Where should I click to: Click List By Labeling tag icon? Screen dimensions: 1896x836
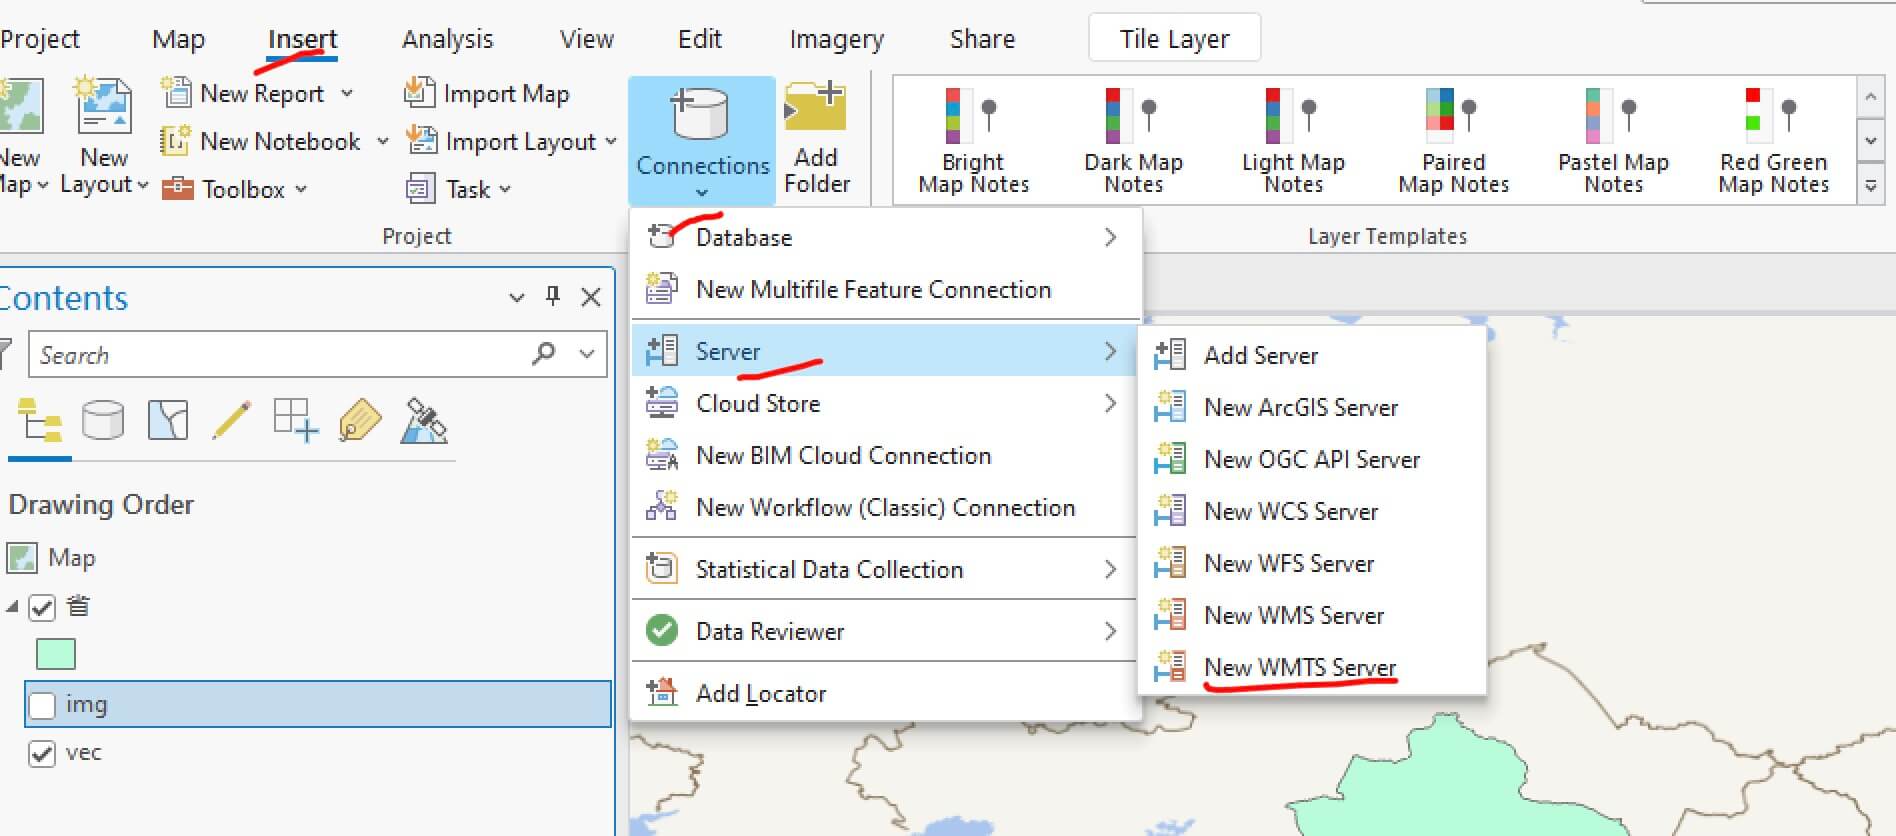(360, 421)
